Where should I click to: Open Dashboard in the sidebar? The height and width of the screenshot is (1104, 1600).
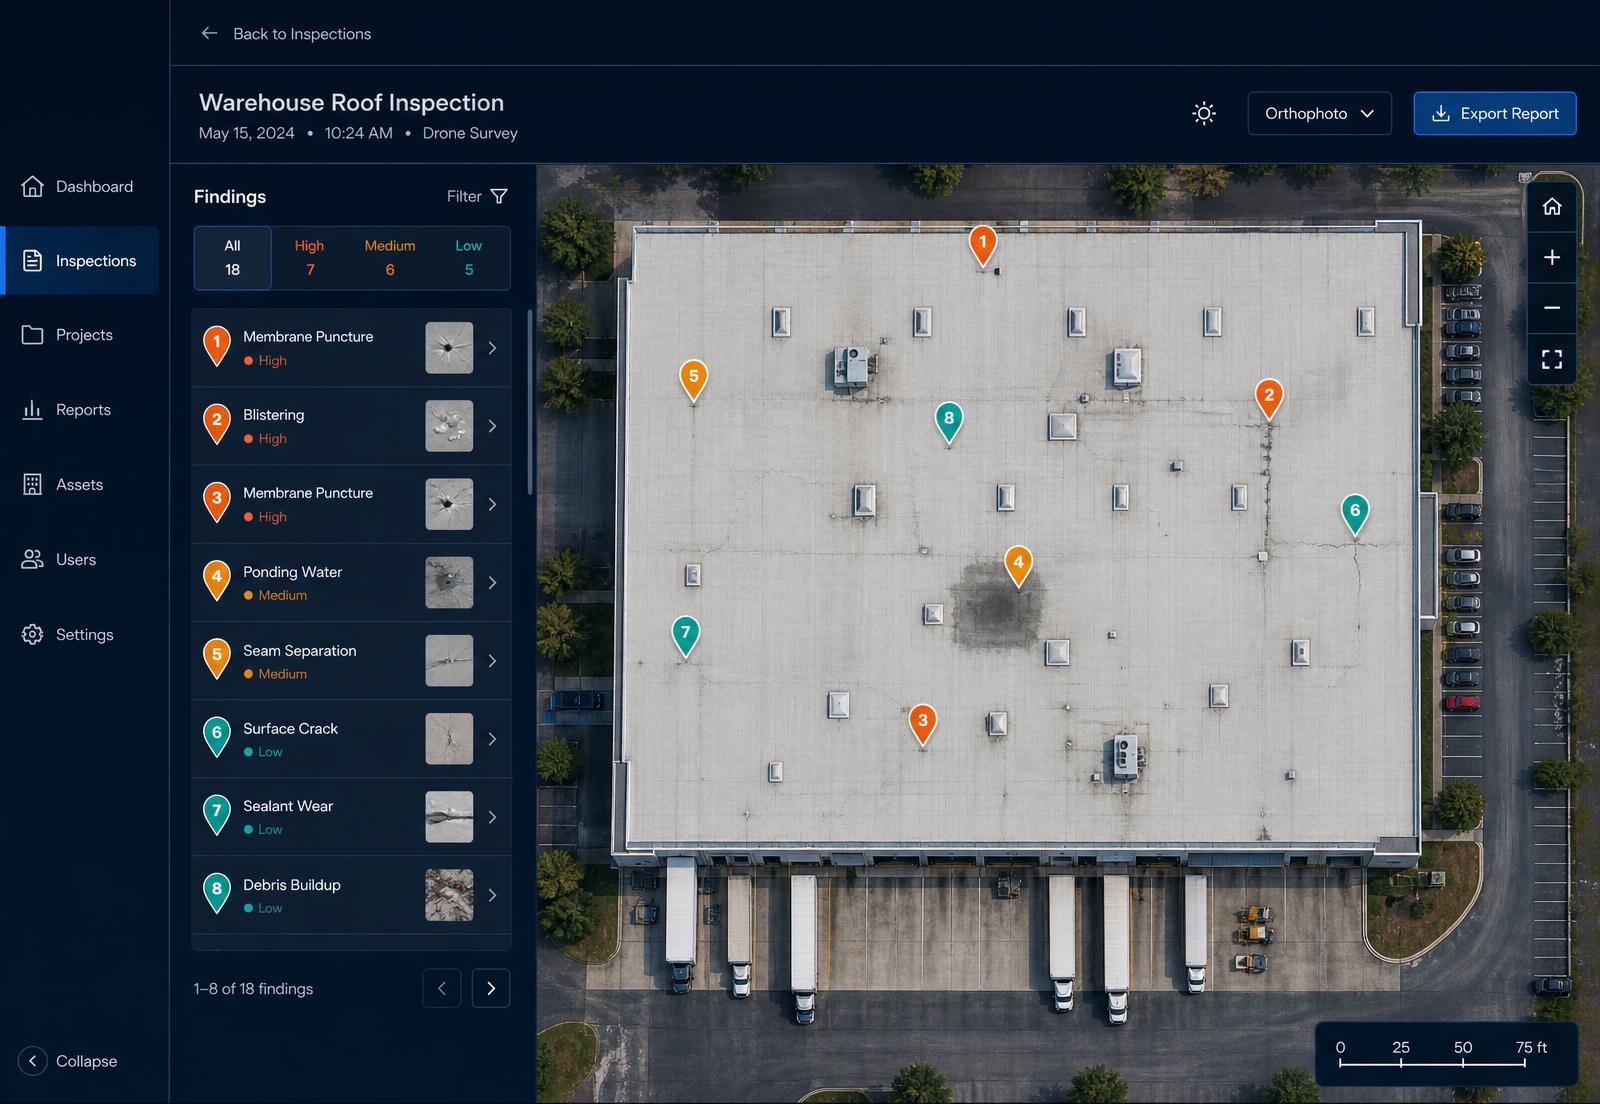(x=79, y=186)
